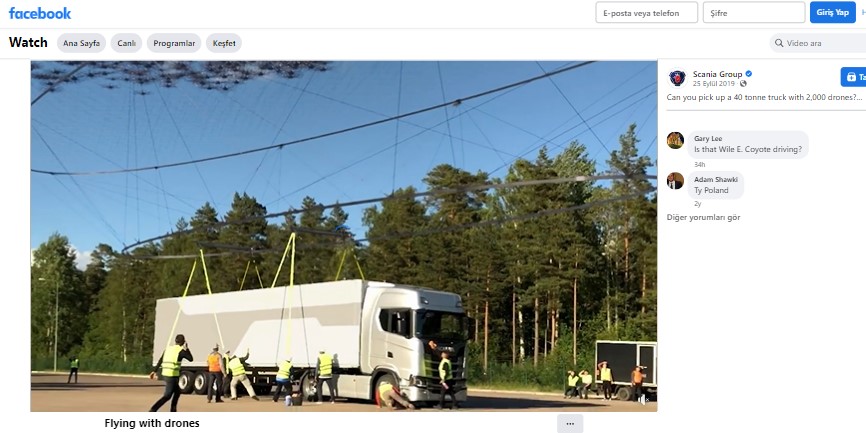Open Gary Lee's profile avatar
Image resolution: width=866 pixels, height=433 pixels.
tap(675, 140)
